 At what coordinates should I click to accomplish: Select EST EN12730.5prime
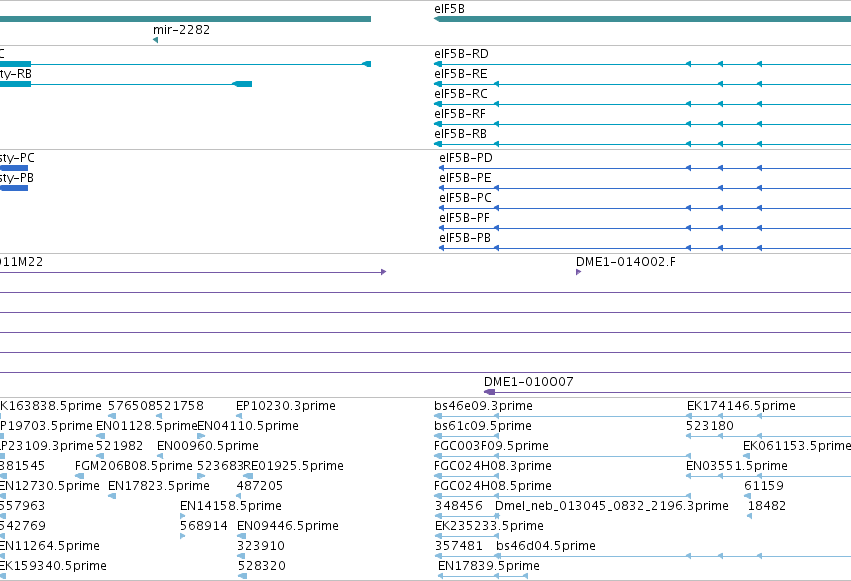(x=50, y=486)
